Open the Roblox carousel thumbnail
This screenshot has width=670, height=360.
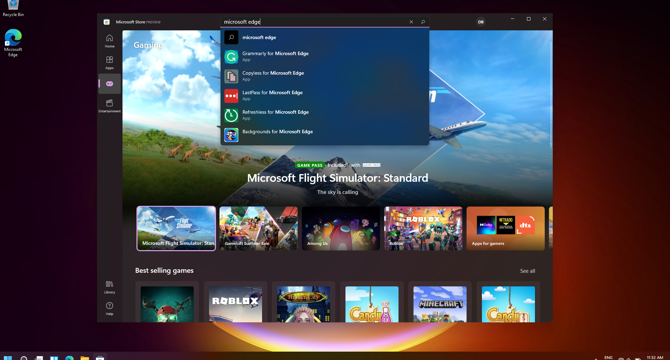tap(423, 228)
